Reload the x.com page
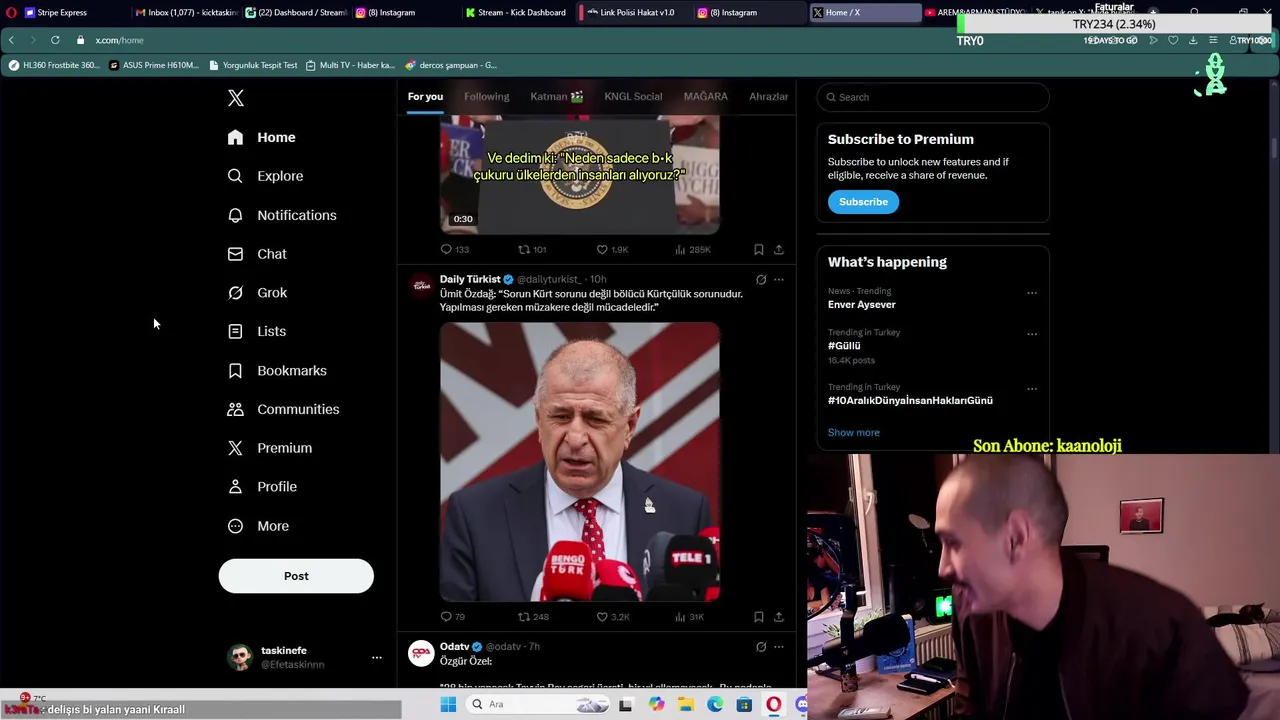This screenshot has width=1280, height=720. (x=55, y=40)
